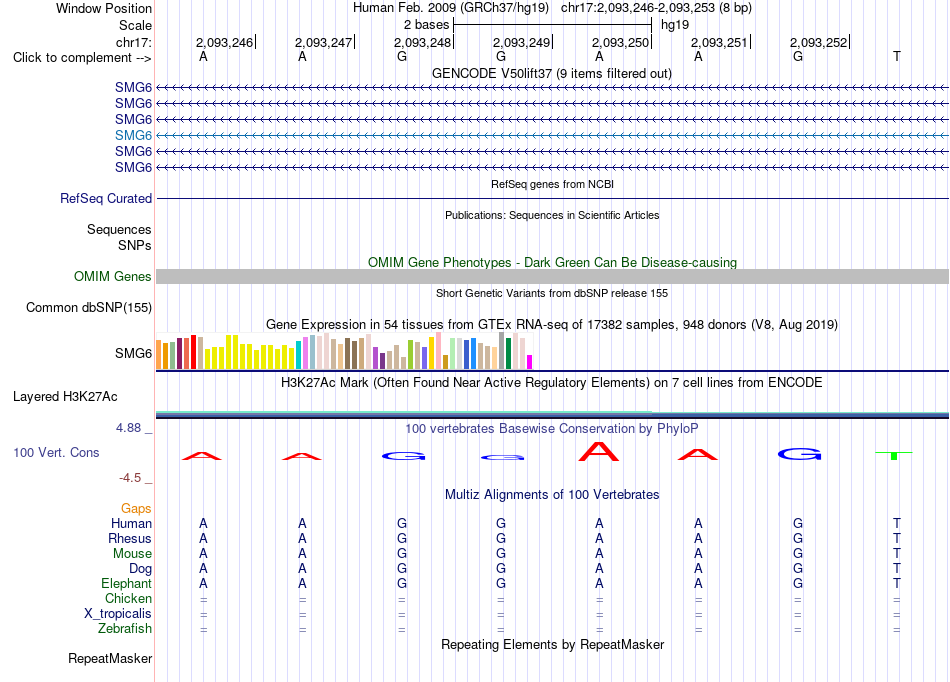950x682 pixels.
Task: Select the light-blue SMG6 transcript label
Action: pos(133,135)
